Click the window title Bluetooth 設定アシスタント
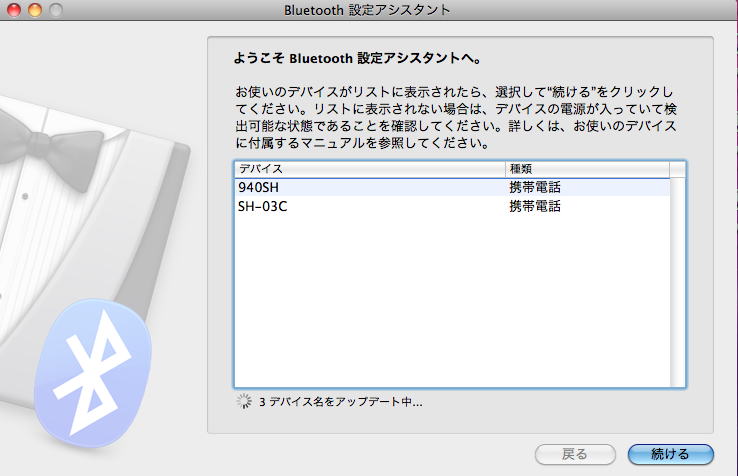Viewport: 738px width, 476px height. 367,10
